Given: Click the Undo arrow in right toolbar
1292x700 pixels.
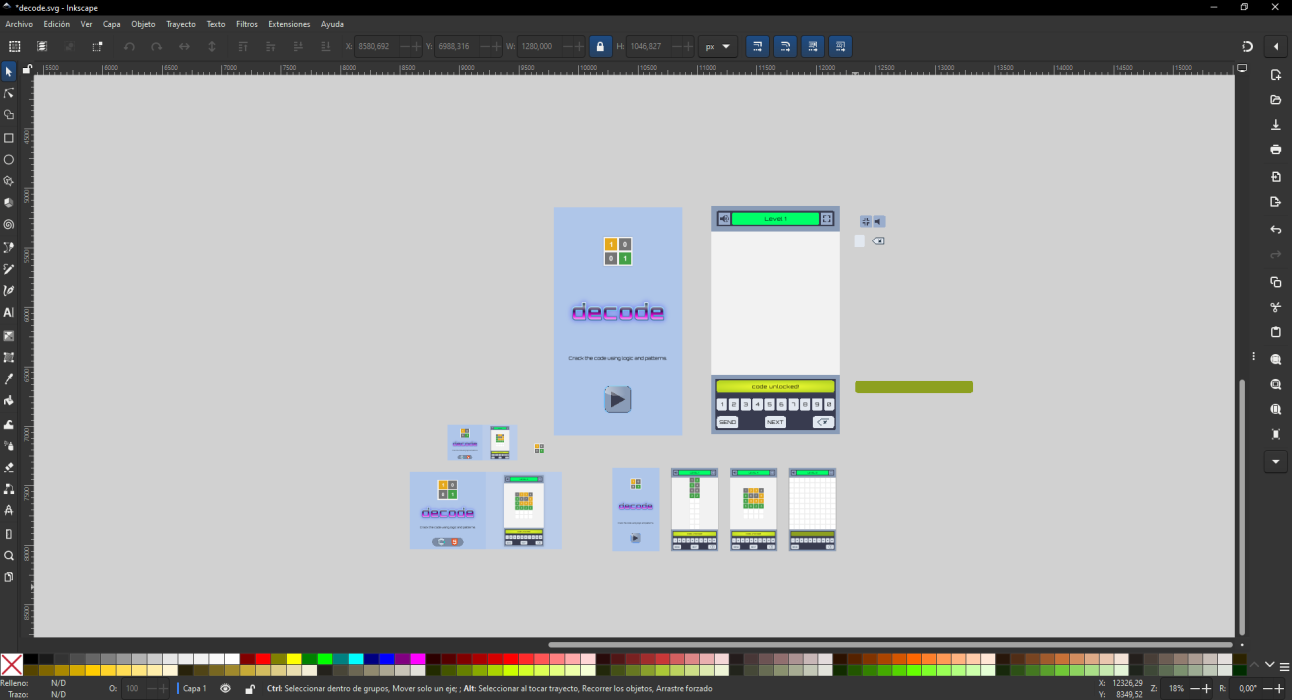Looking at the screenshot, I should [1275, 230].
